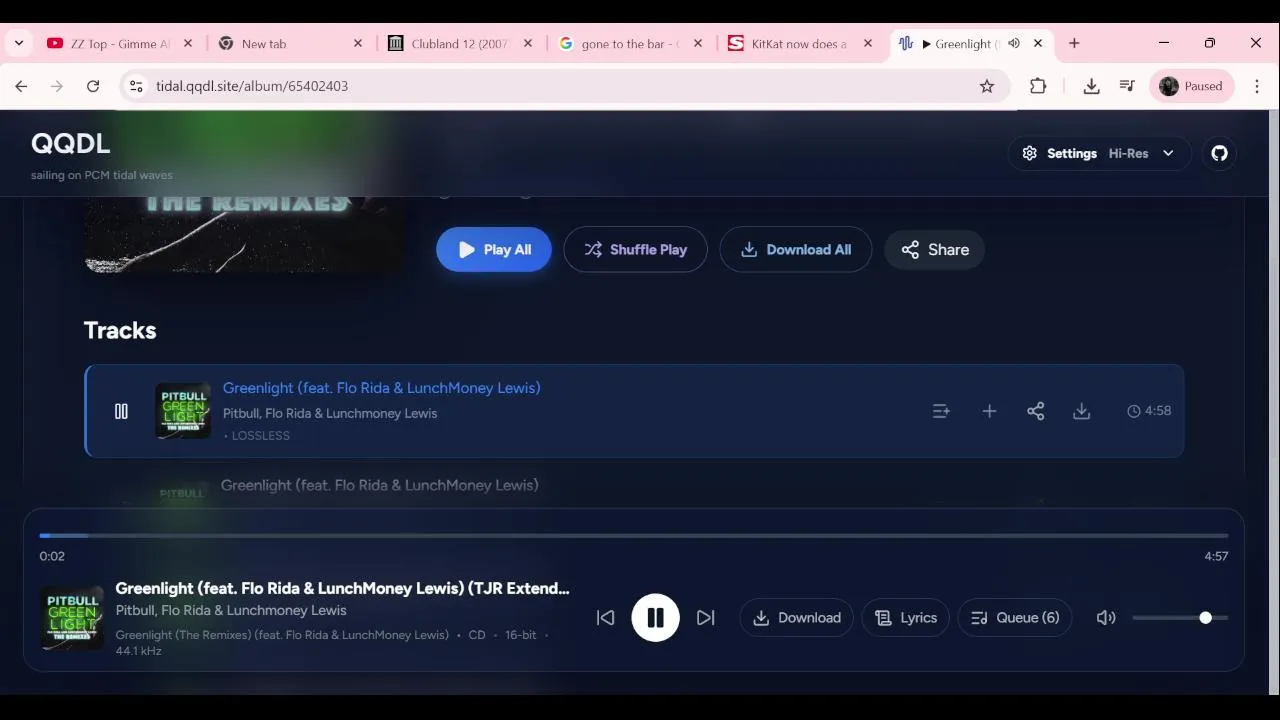Reload the page
Screen dimensions: 1280x720
click(93, 86)
